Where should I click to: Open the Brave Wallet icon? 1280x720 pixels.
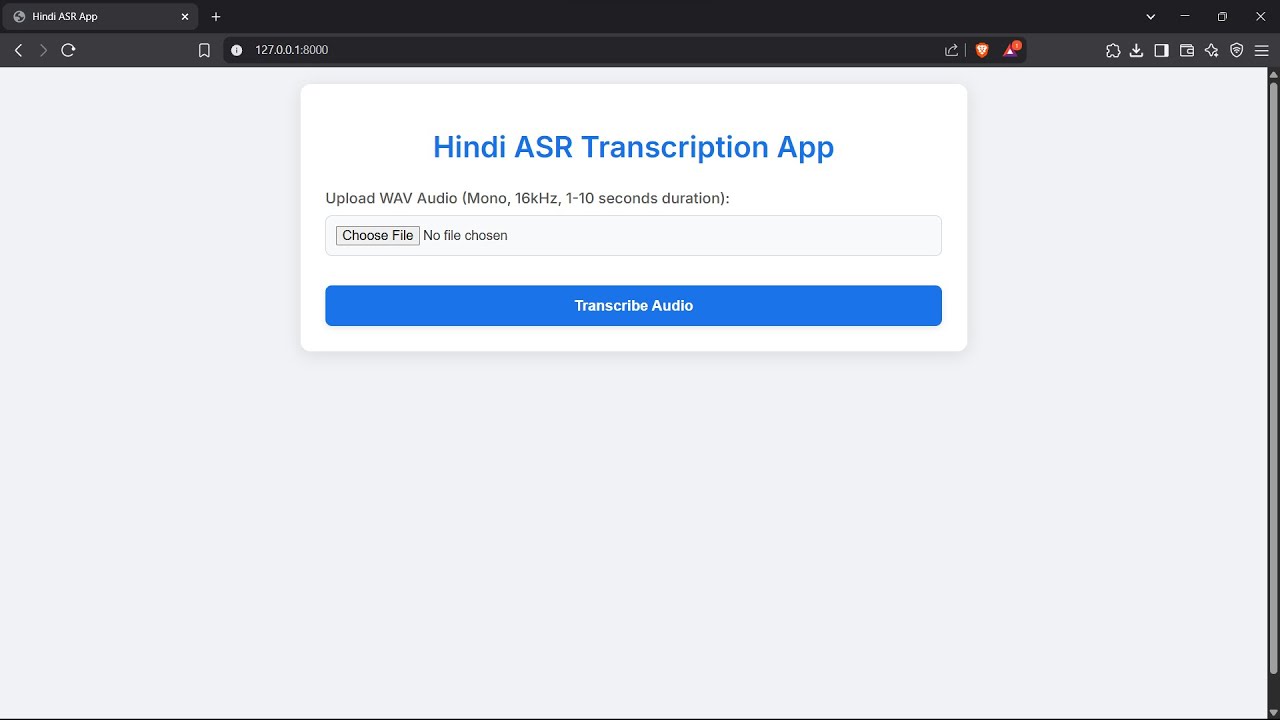click(x=1187, y=50)
